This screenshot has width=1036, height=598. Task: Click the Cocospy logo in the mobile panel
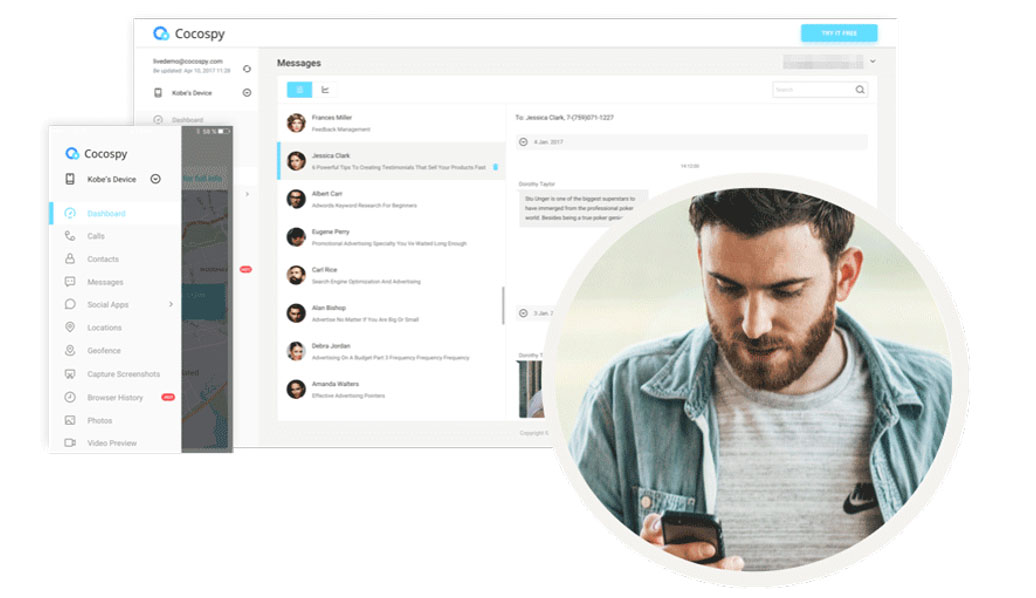point(96,153)
